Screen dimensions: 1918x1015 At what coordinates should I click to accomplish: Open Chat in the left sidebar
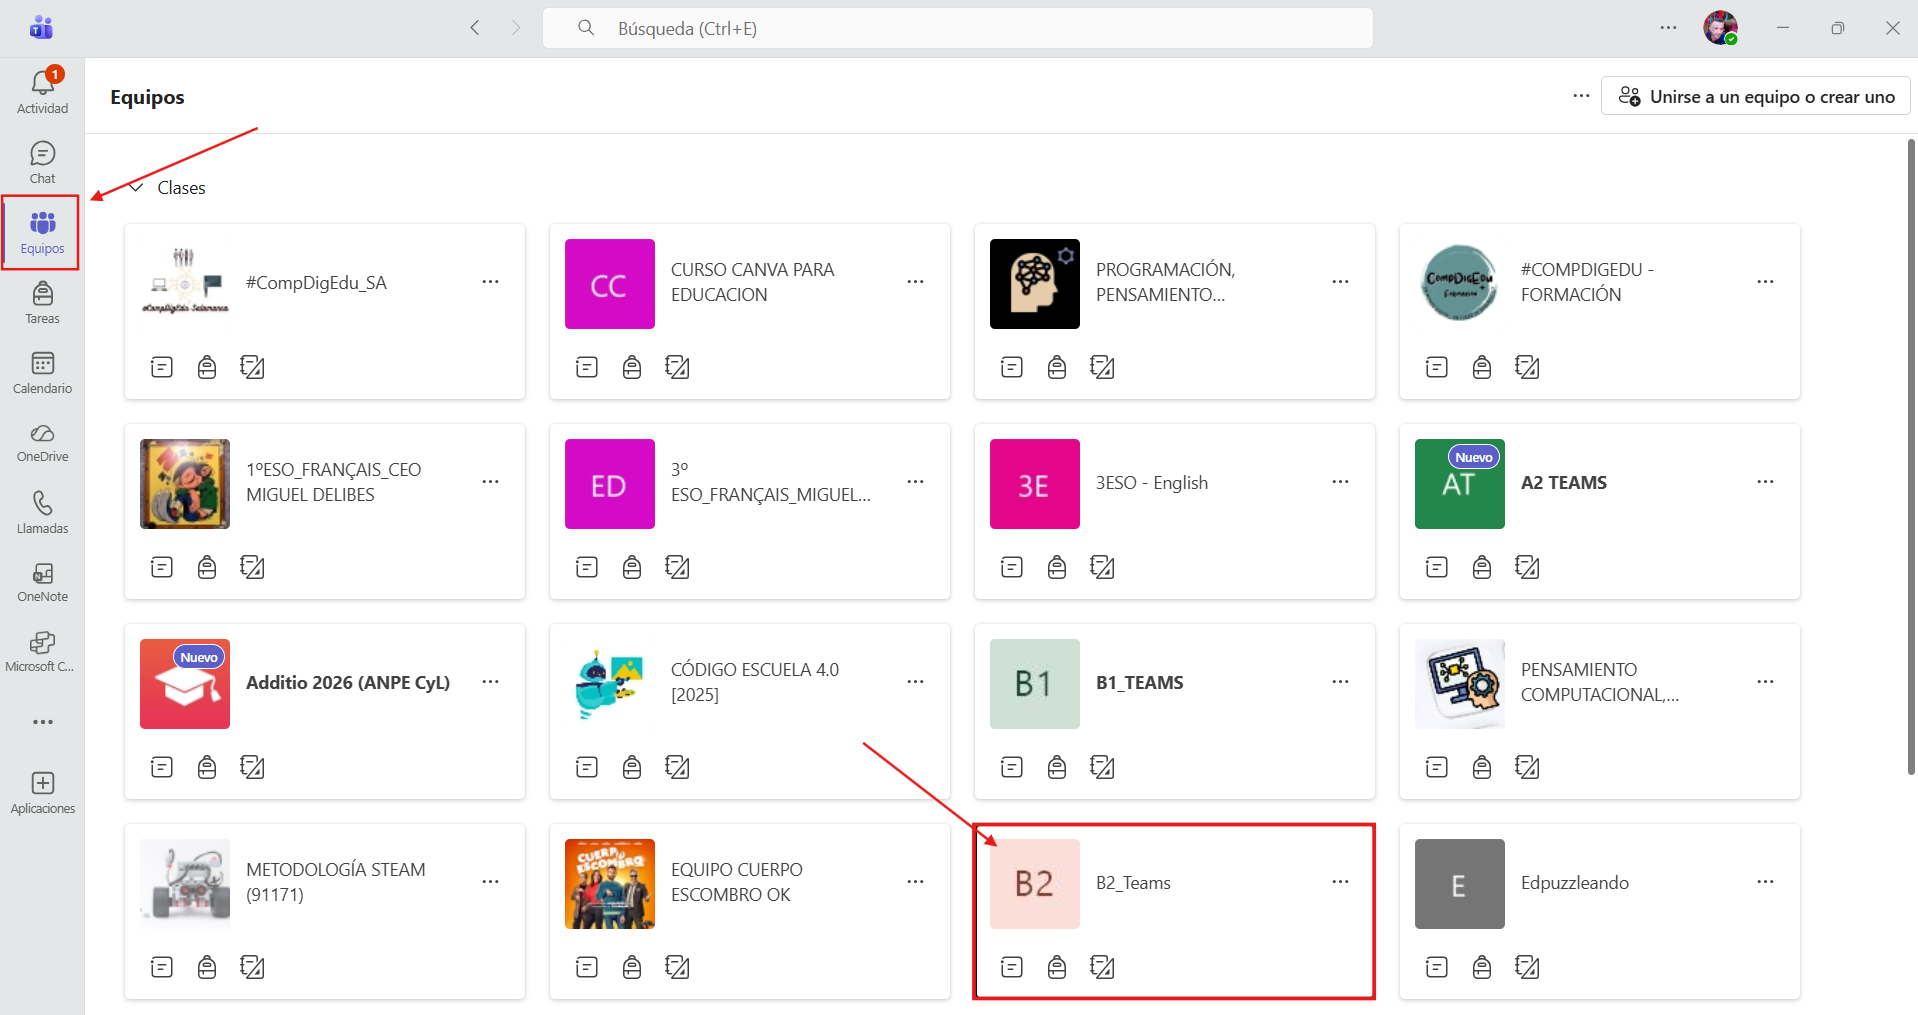42,163
